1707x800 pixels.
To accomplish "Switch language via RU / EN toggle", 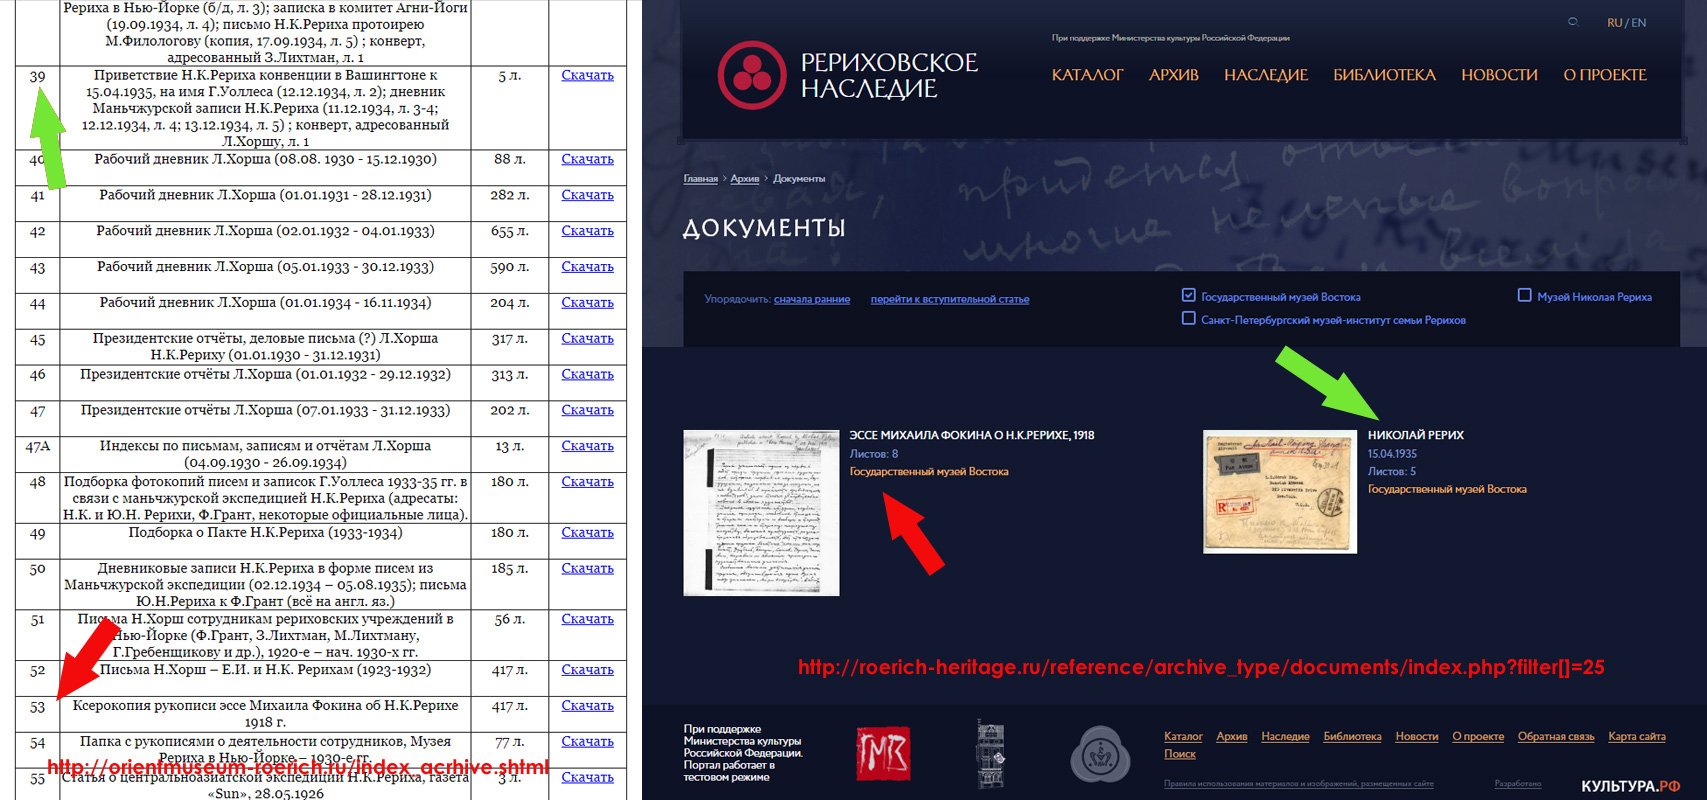I will [x=1627, y=23].
